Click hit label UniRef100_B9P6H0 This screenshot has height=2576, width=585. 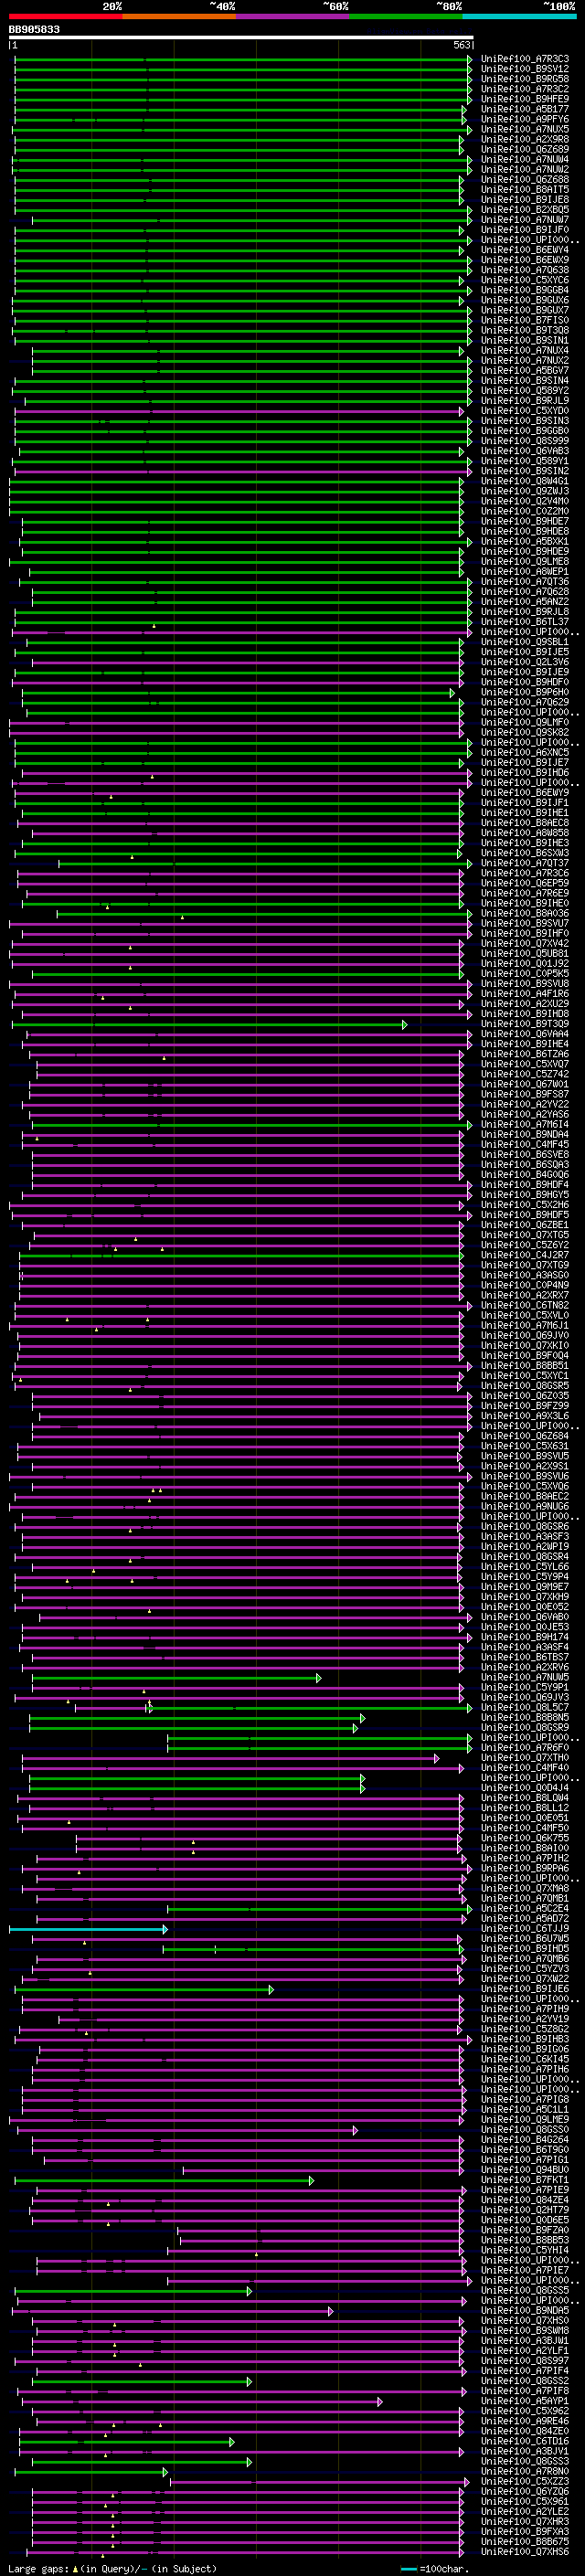[525, 692]
